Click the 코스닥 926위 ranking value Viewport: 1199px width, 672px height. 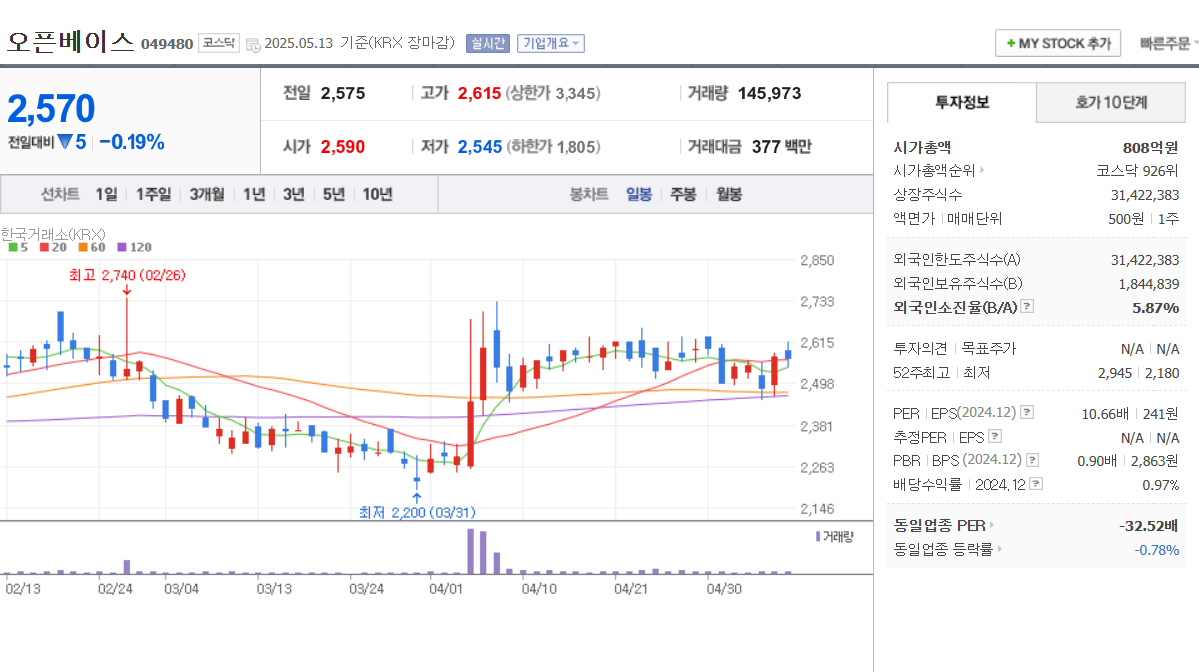tap(1137, 170)
